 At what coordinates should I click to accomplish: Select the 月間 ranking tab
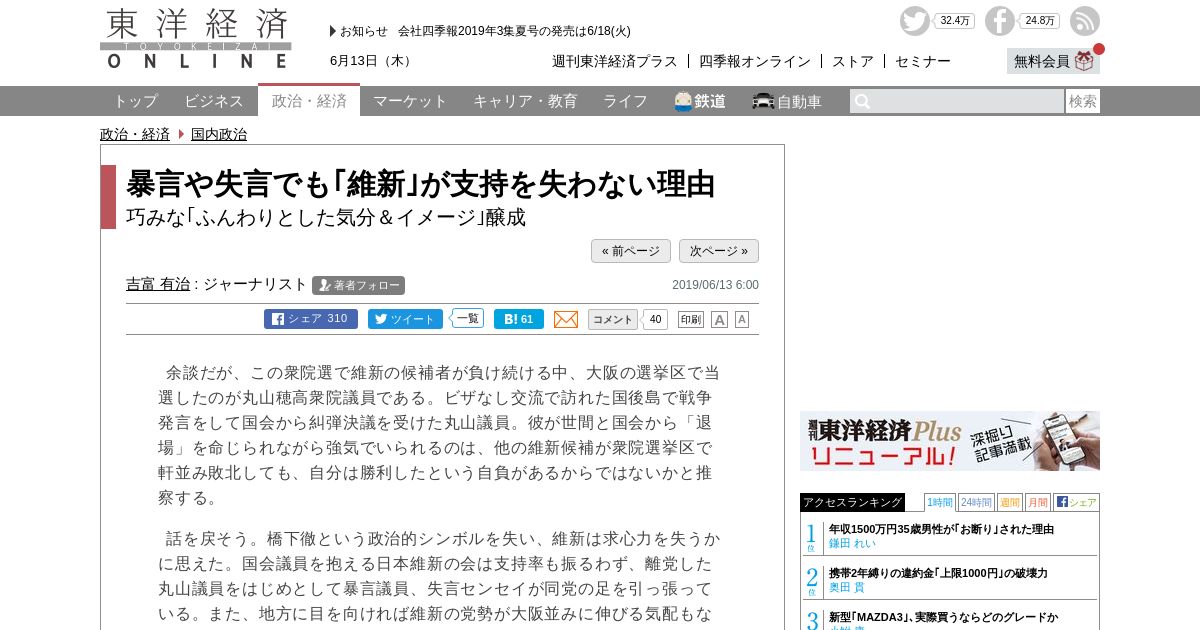coord(1038,502)
